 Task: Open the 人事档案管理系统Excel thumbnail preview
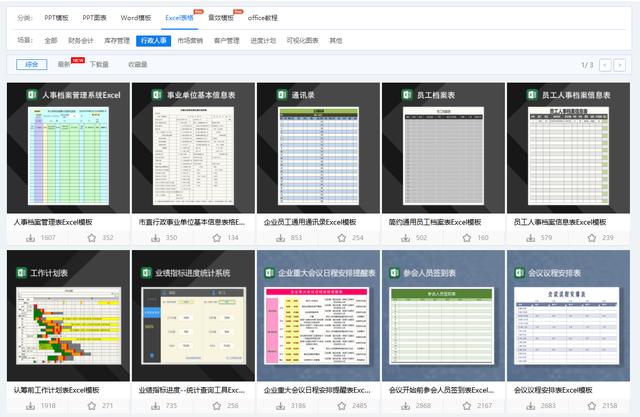pyautogui.click(x=68, y=148)
